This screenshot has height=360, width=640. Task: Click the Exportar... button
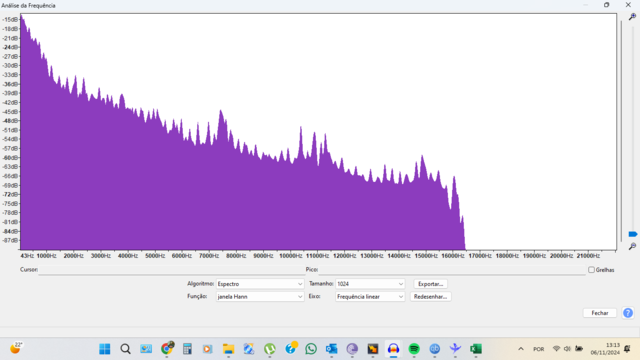tap(430, 284)
